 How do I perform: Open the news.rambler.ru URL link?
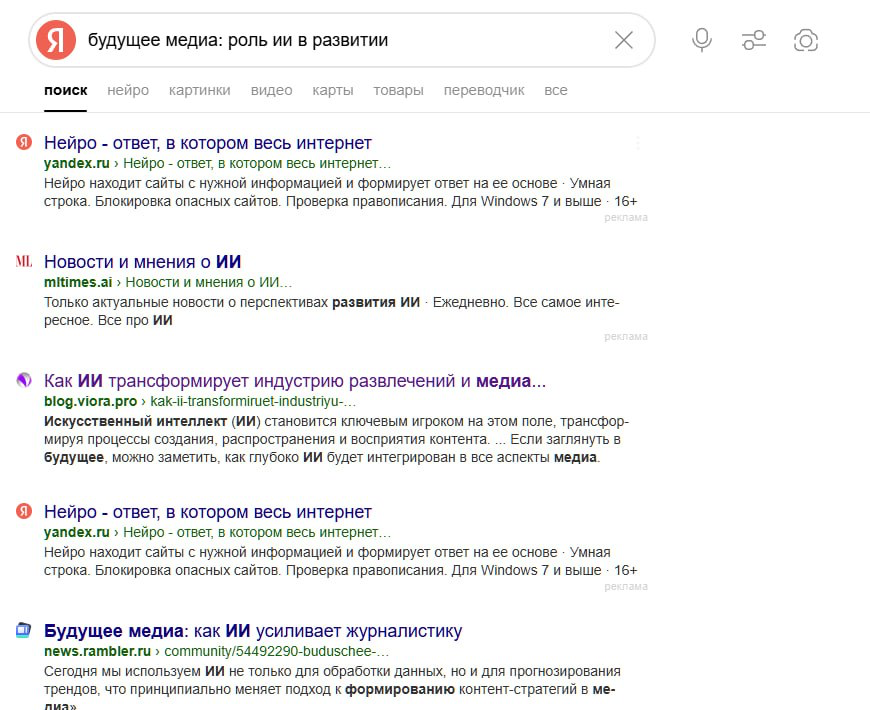point(216,651)
